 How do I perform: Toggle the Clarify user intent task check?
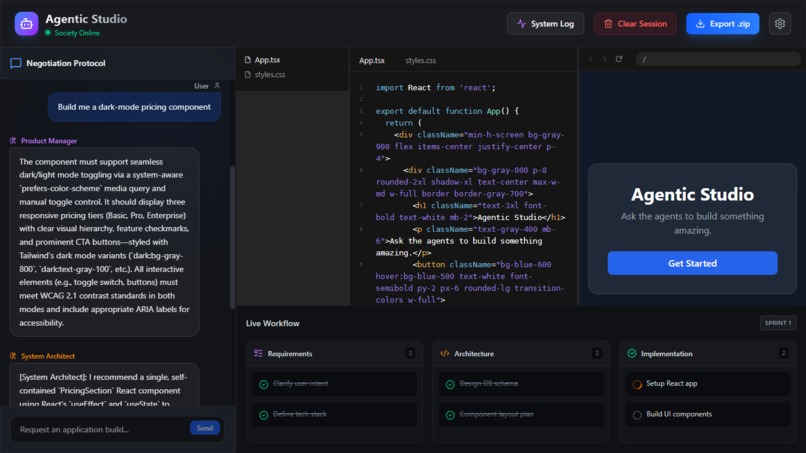point(264,384)
